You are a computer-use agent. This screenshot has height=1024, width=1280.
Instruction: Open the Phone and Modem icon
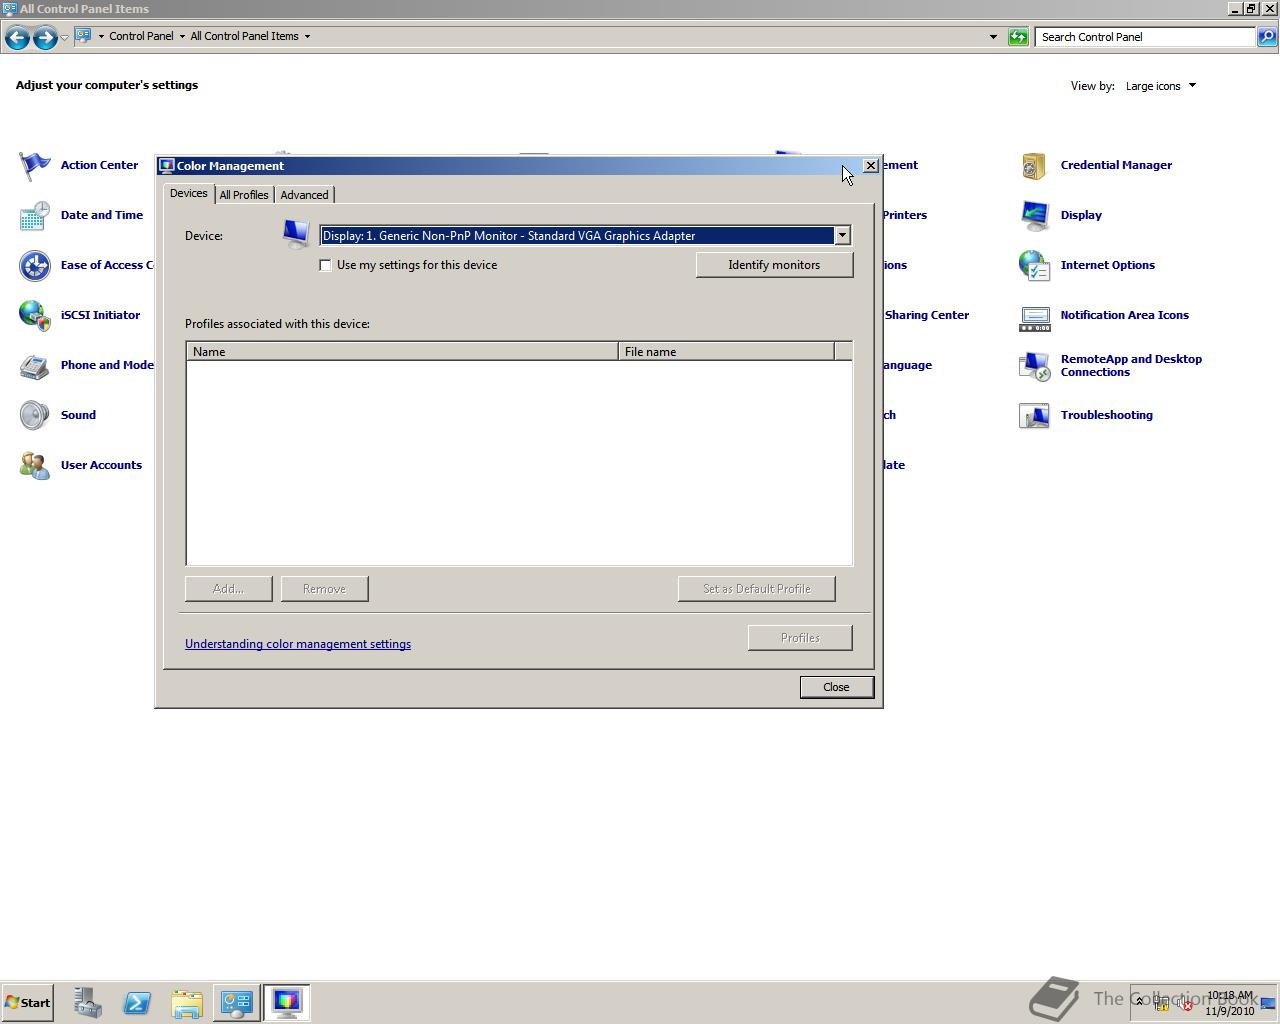(35, 365)
